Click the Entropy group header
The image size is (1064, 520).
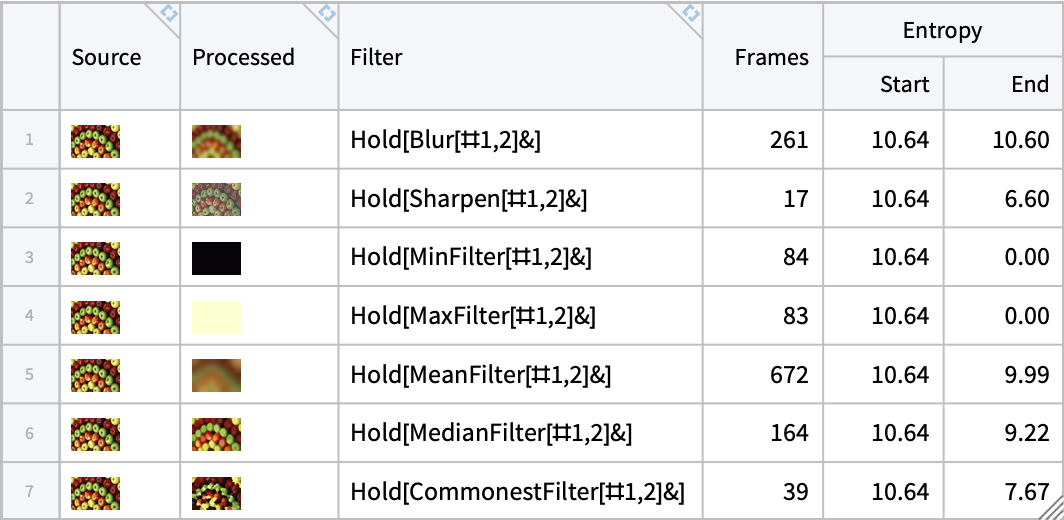pos(942,31)
